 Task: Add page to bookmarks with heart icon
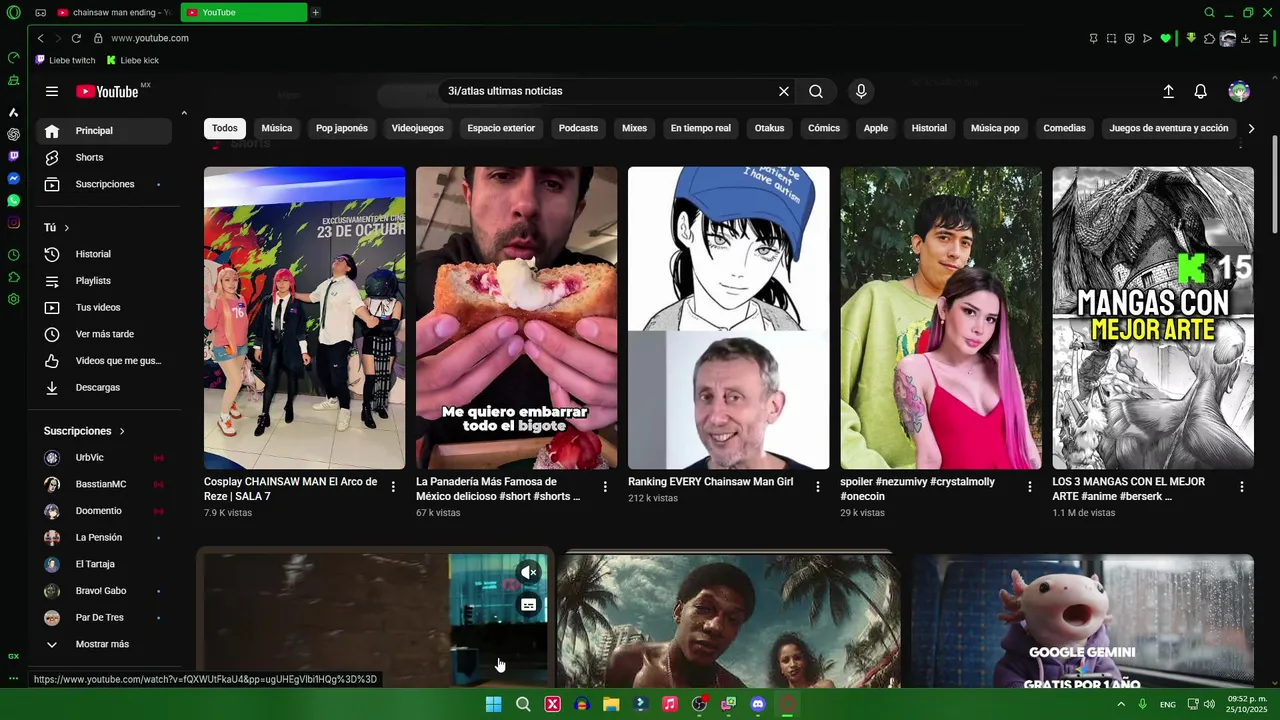1165,38
